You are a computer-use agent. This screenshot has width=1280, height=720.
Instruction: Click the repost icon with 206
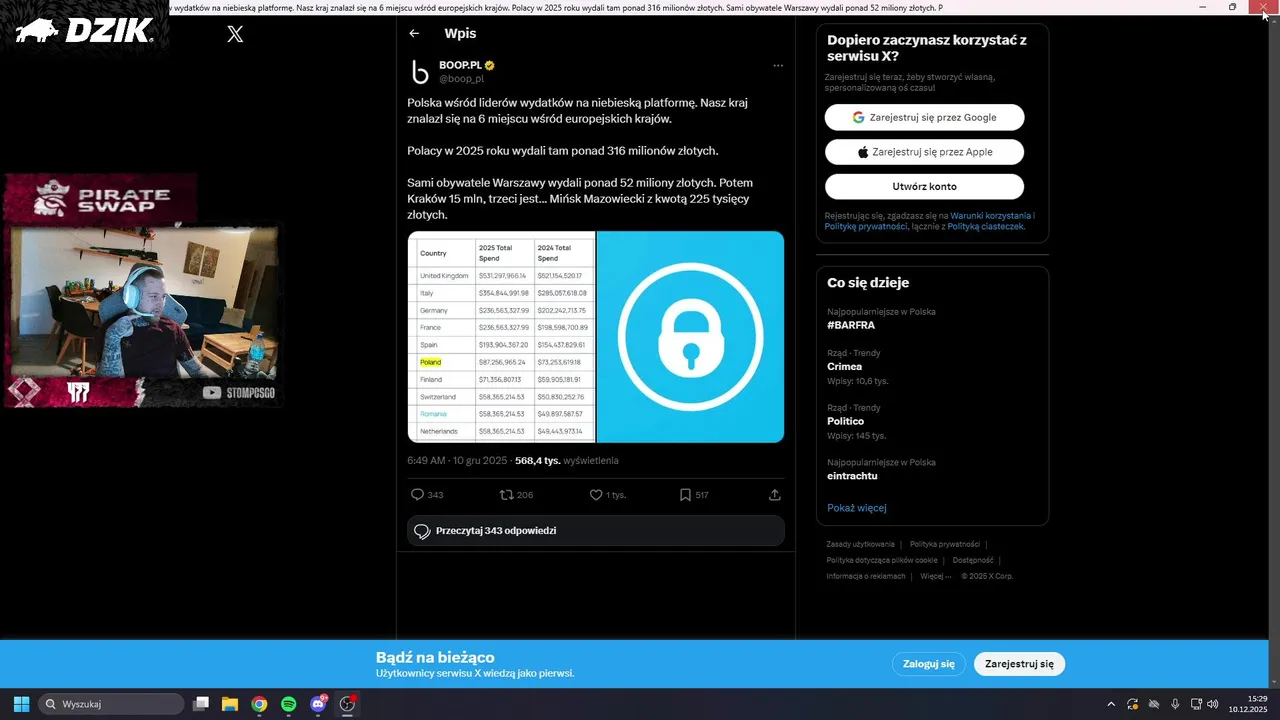pos(506,495)
